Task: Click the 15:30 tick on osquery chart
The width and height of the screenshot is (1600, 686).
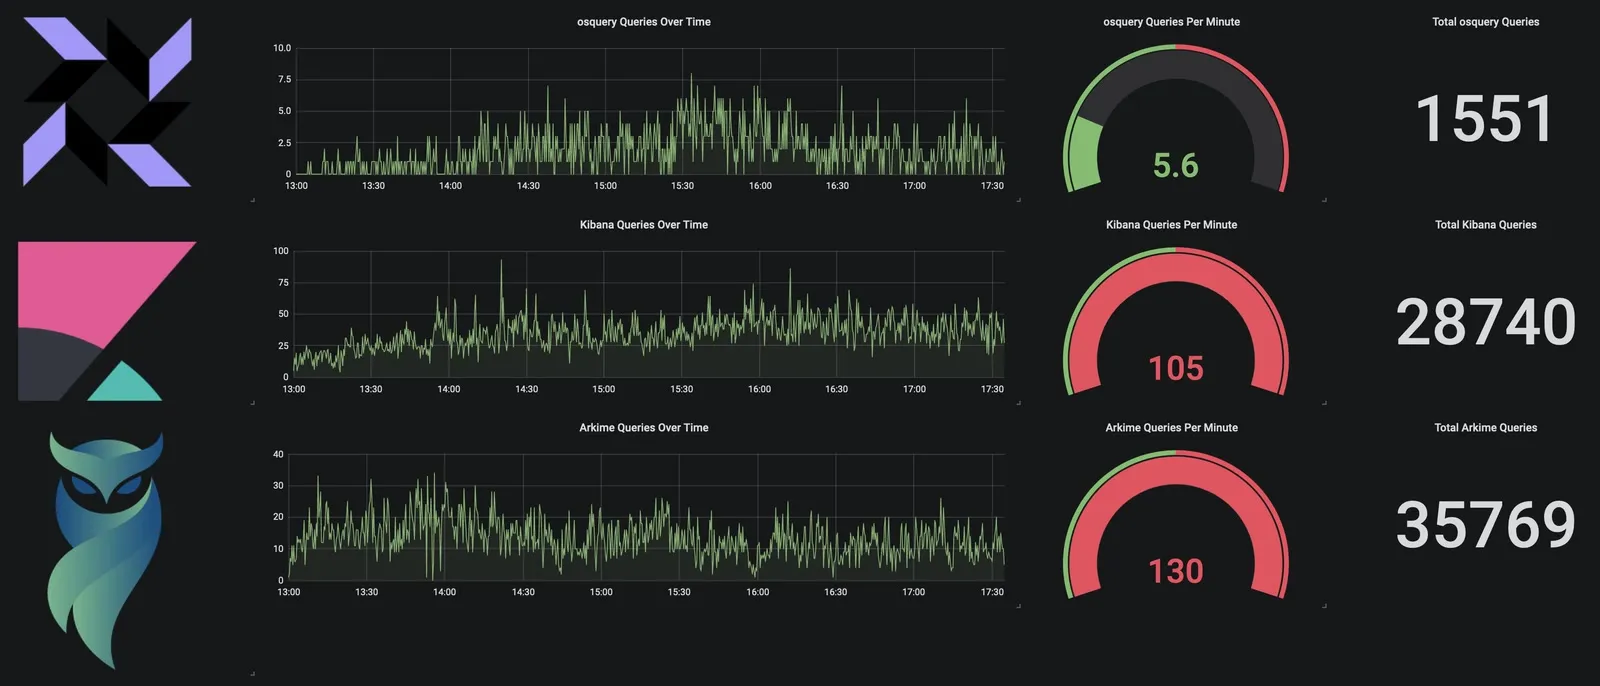Action: [682, 186]
